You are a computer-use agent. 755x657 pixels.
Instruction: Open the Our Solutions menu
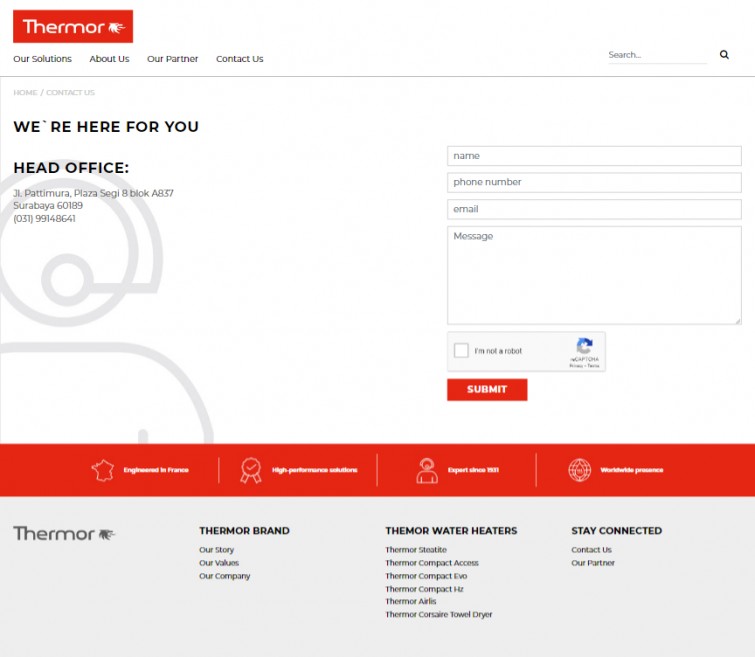pyautogui.click(x=42, y=59)
